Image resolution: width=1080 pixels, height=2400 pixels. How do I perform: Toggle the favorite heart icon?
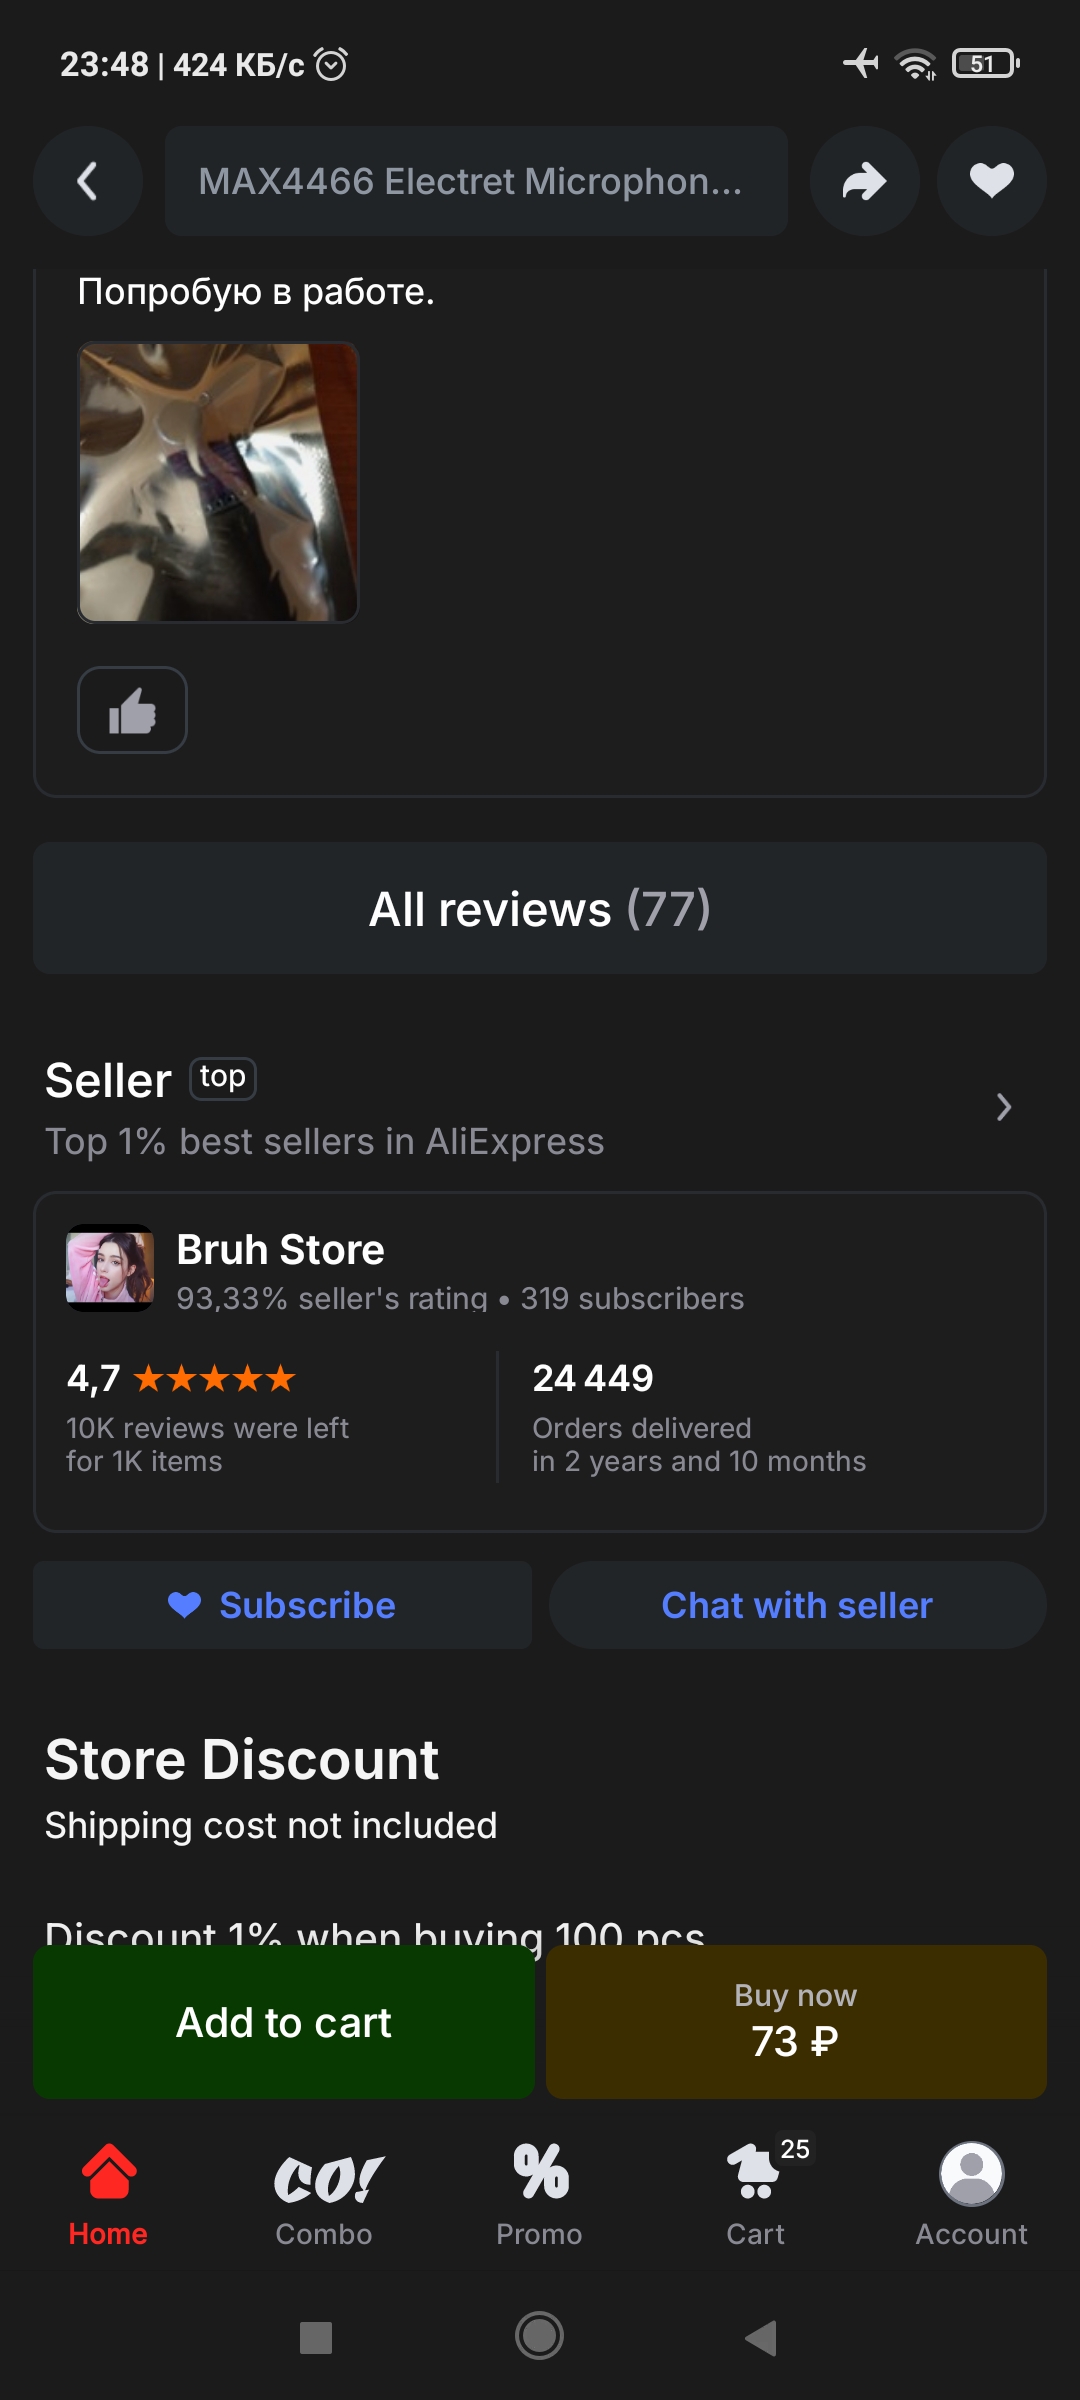(991, 181)
